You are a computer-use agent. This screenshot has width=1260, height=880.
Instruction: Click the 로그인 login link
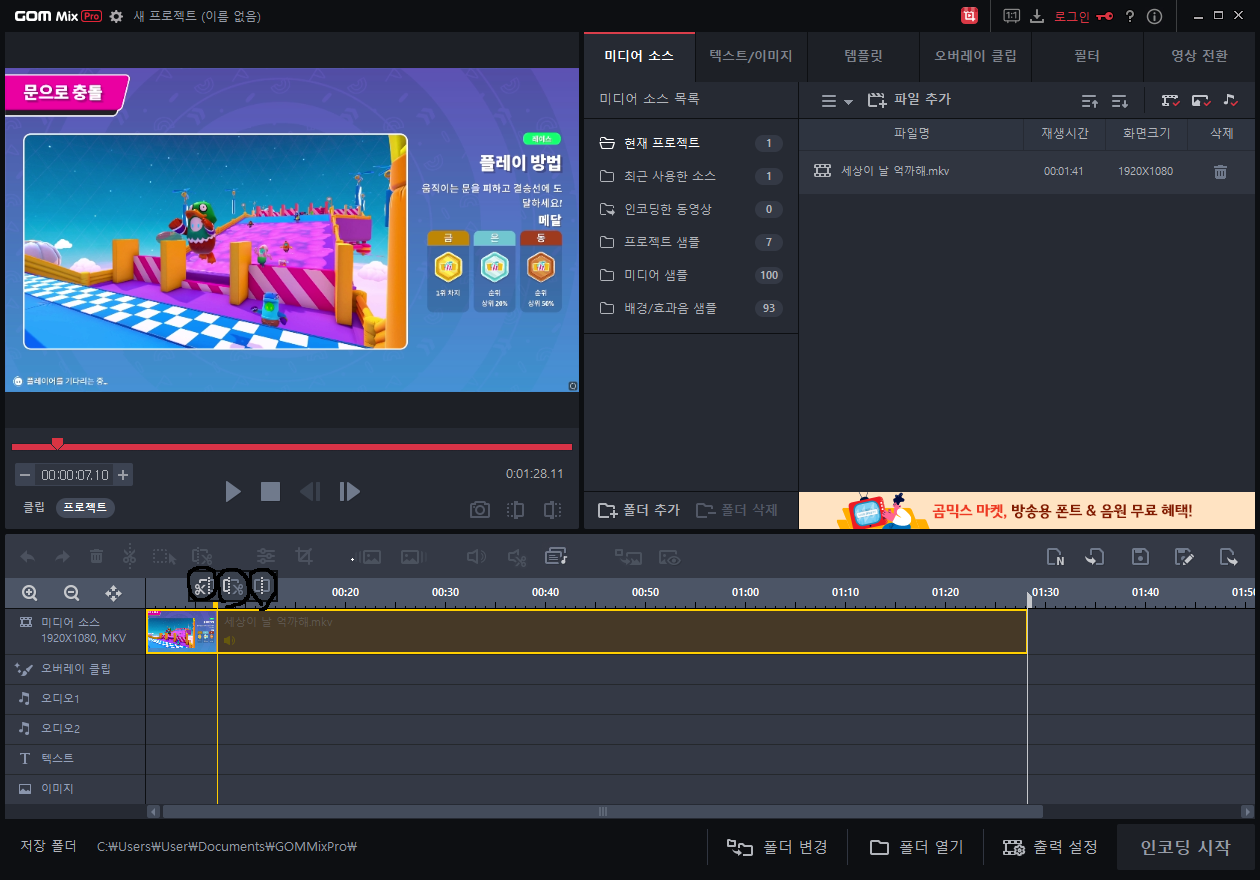tap(1072, 16)
